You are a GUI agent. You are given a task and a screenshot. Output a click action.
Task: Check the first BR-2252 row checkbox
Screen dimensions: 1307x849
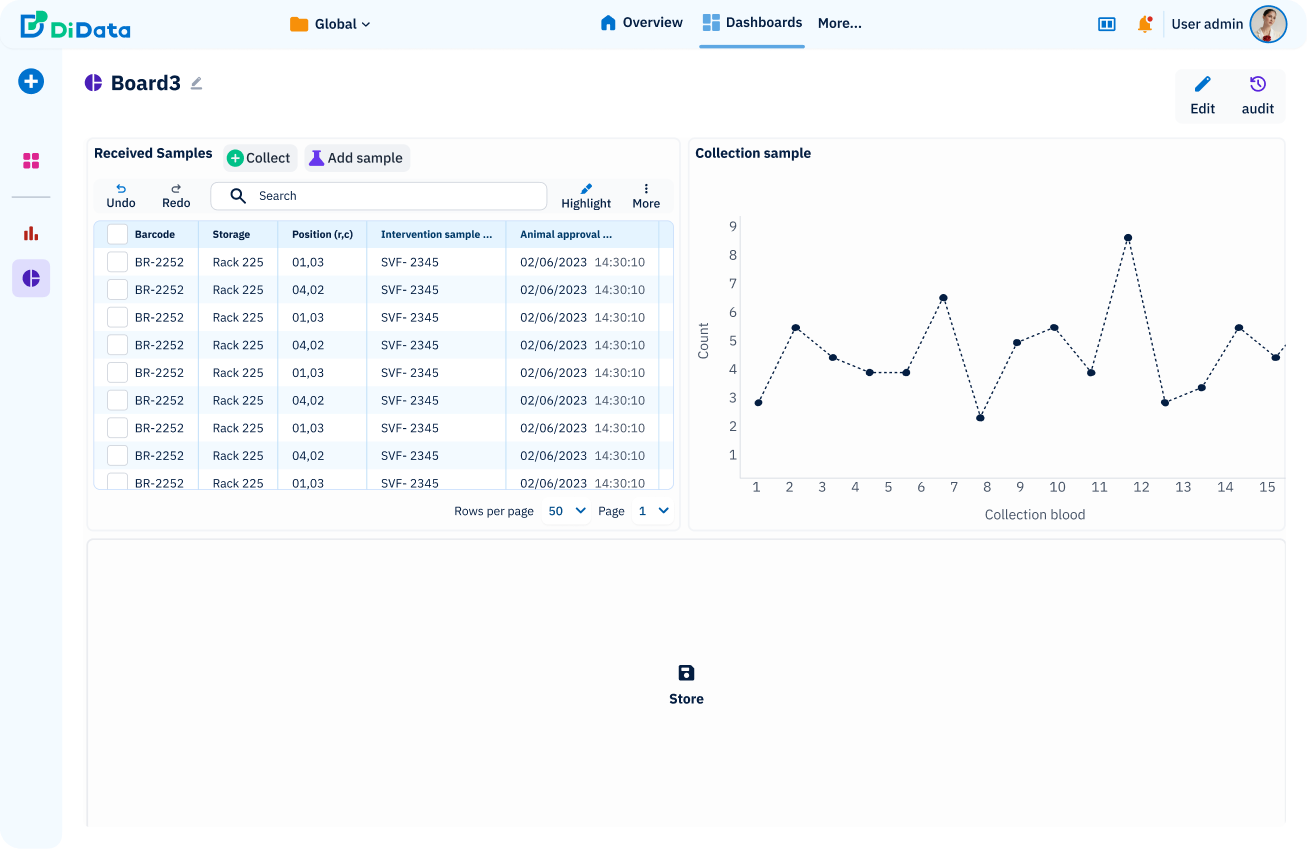pyautogui.click(x=117, y=262)
